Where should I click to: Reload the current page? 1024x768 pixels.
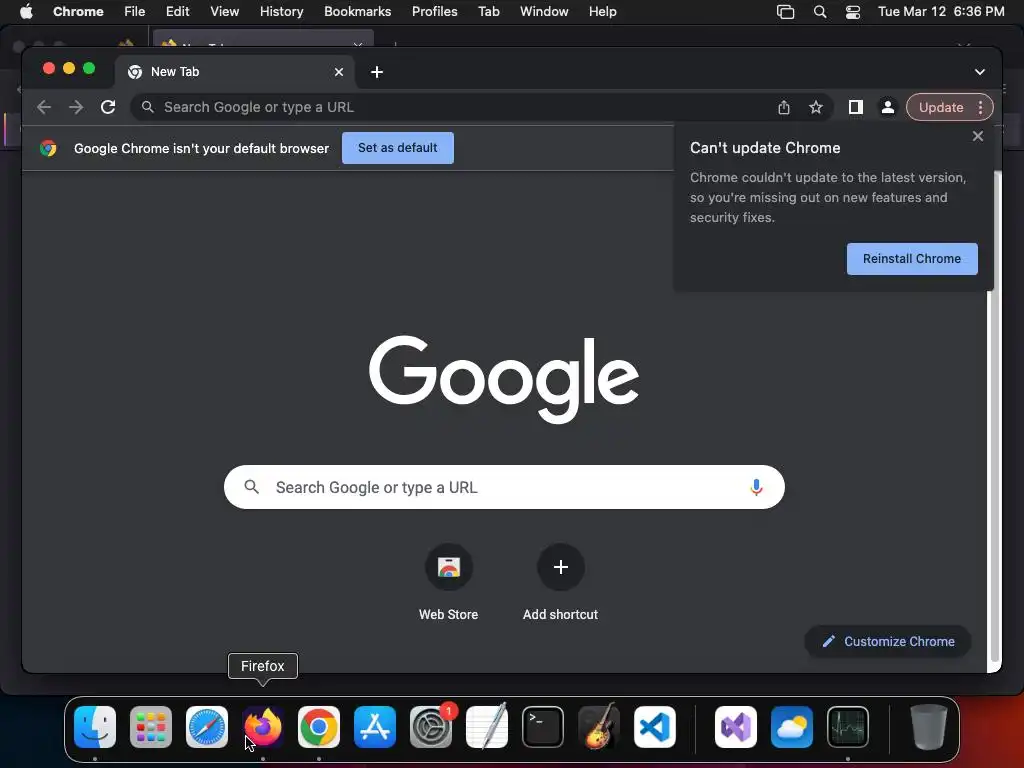coord(108,107)
